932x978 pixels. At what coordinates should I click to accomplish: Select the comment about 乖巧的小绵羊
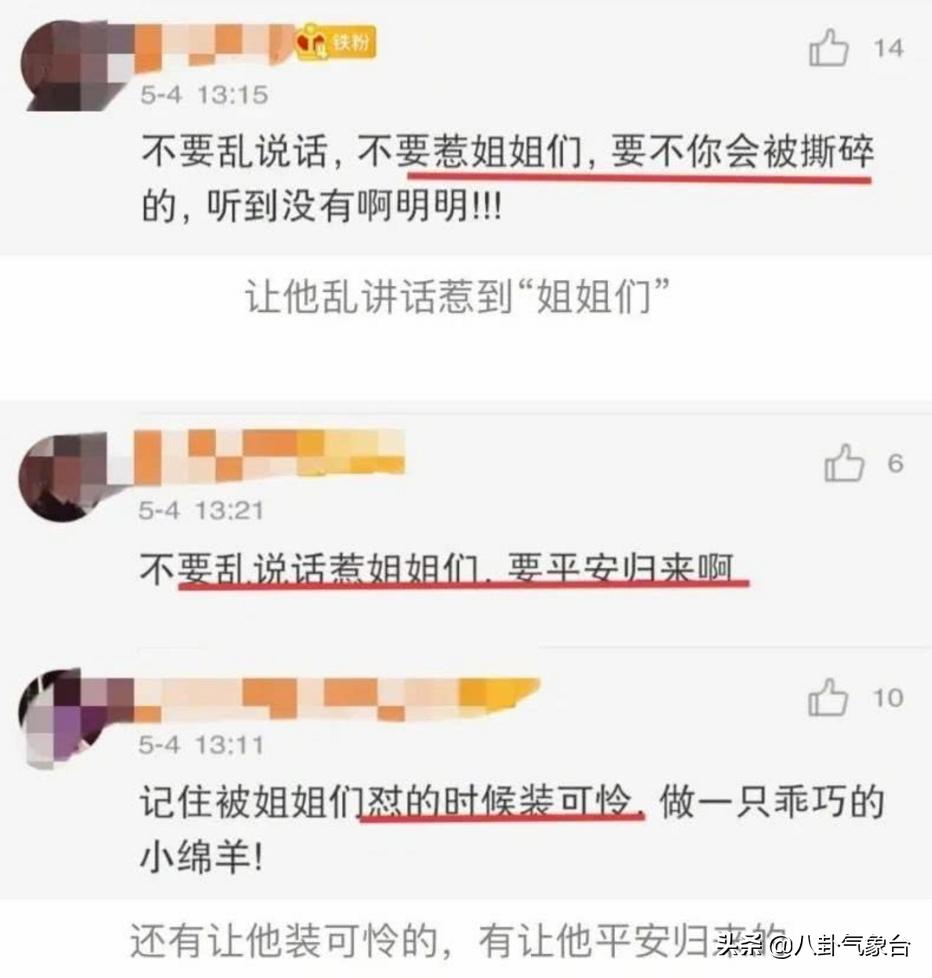[512, 830]
